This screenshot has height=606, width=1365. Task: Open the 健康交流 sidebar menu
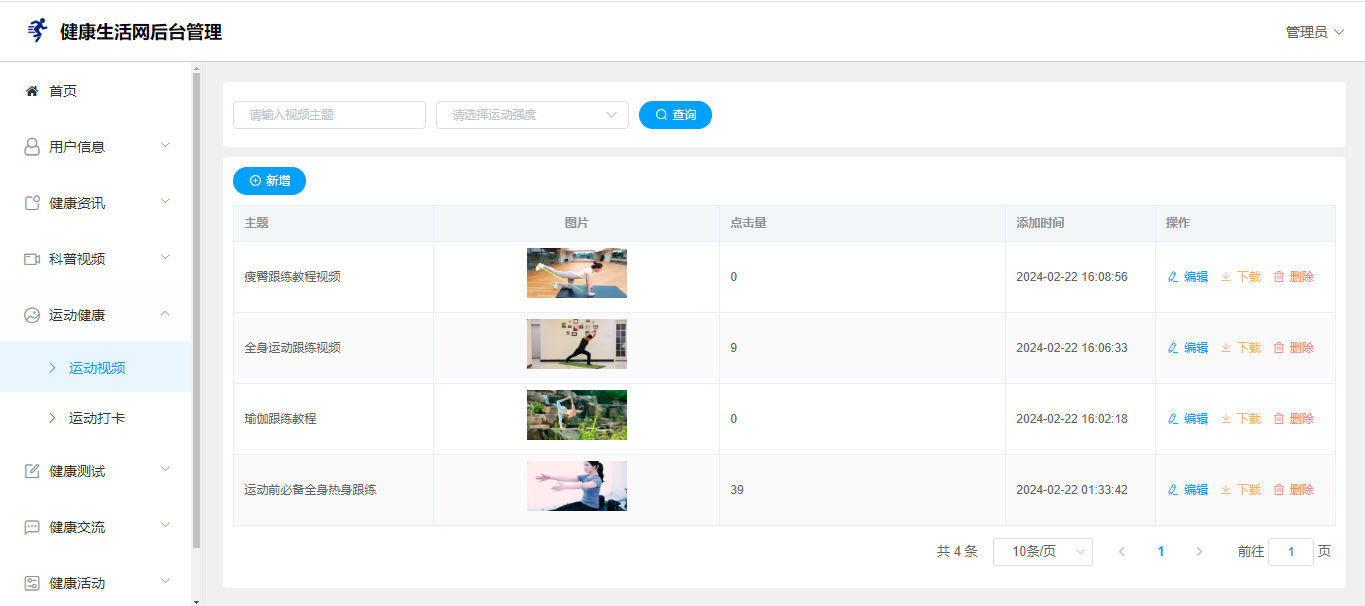[96, 527]
